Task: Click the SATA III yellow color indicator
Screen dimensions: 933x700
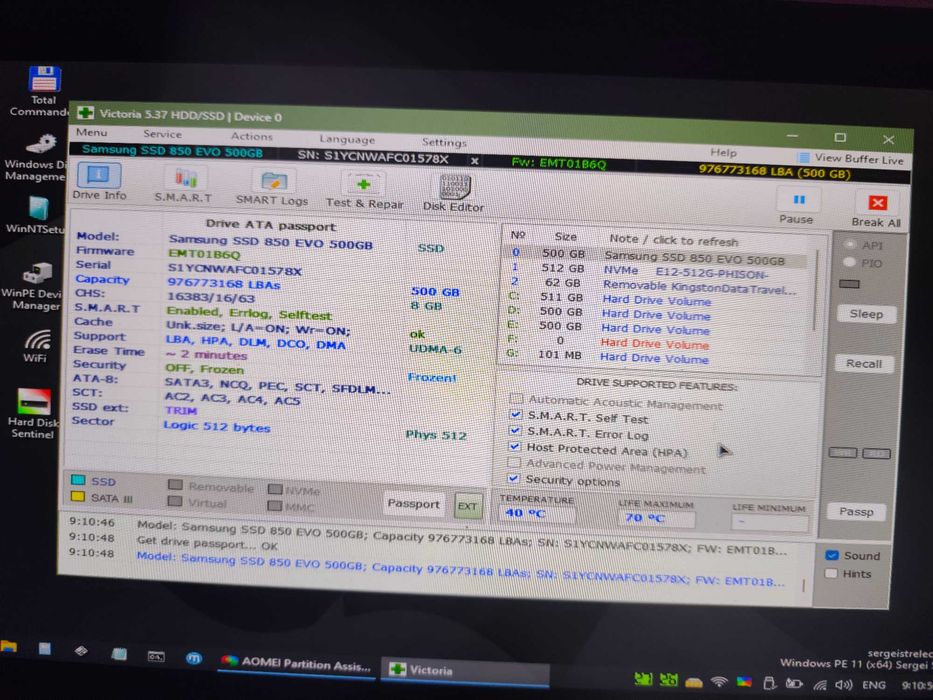Action: [77, 496]
